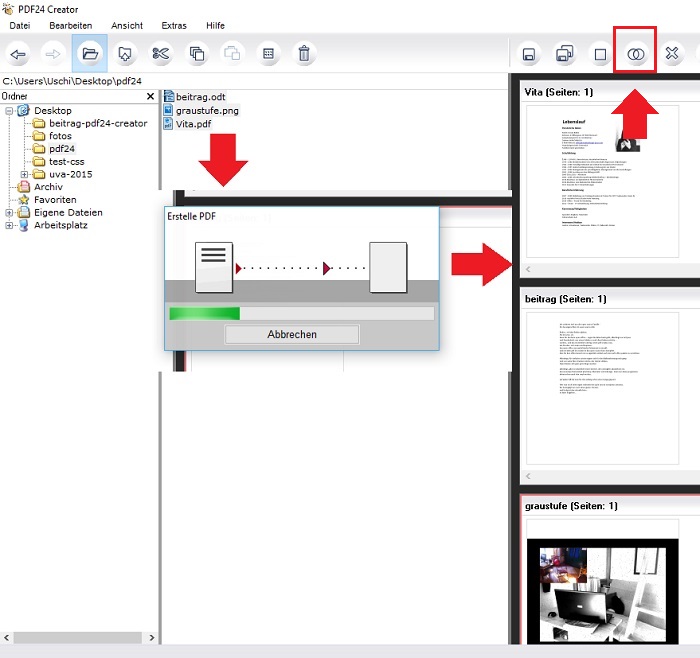The height and width of the screenshot is (658, 700).
Task: Click the forward arrow toolbar icon
Action: [53, 54]
